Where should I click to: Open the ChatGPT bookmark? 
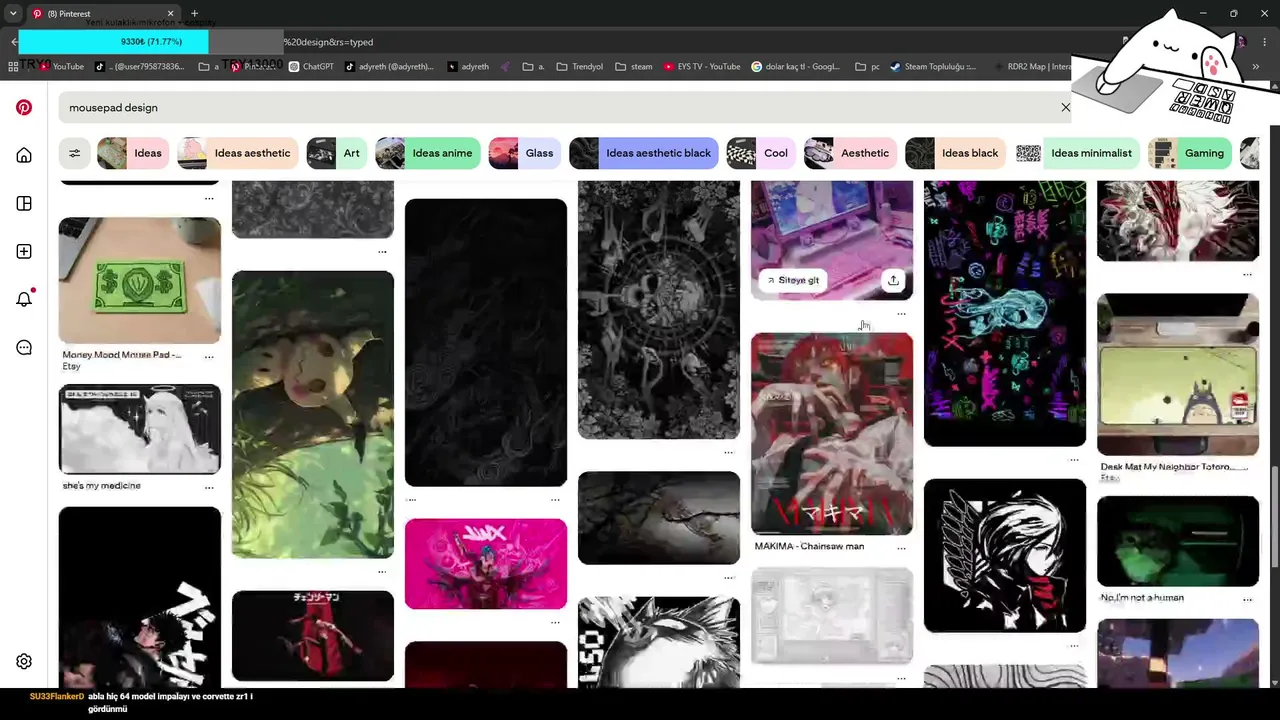tap(311, 67)
